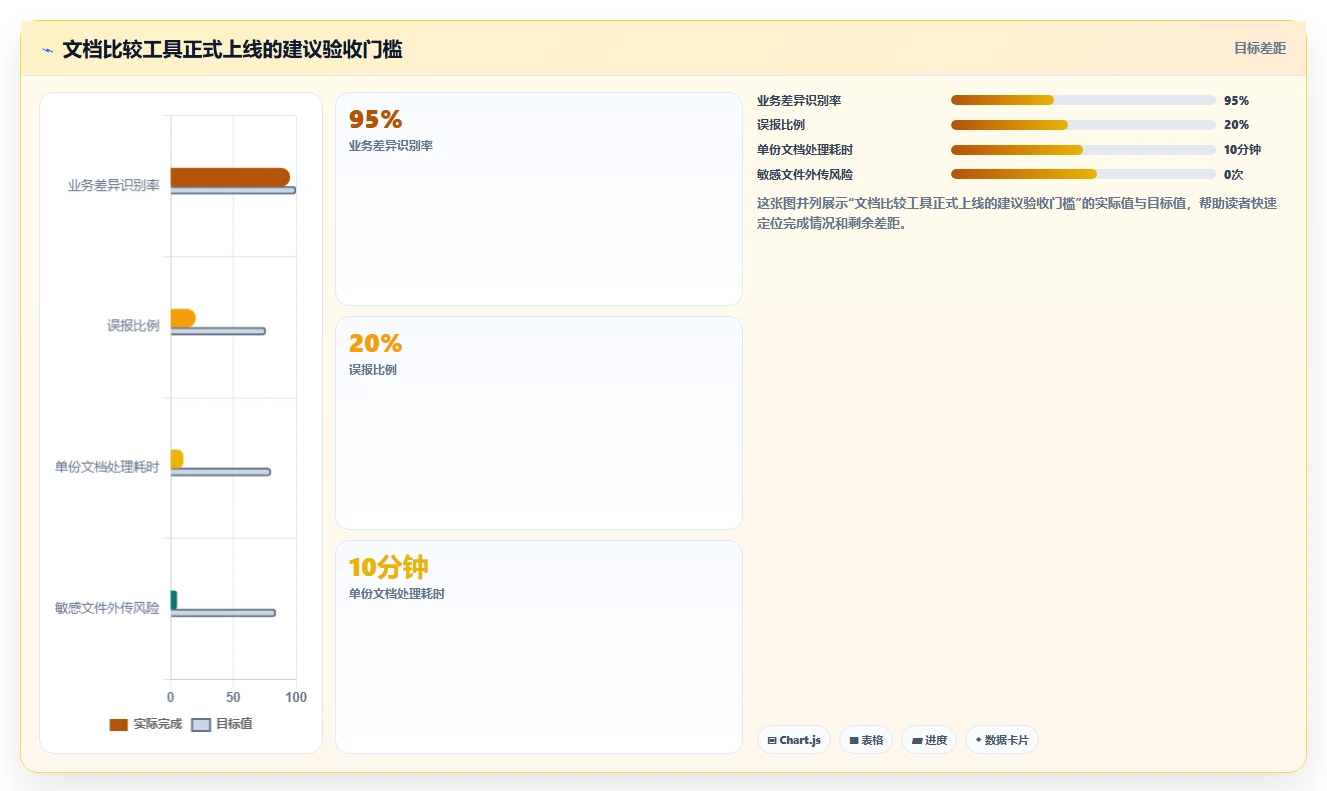
Task: Click the 业务差异识别率 label in progress list
Action: tap(799, 100)
